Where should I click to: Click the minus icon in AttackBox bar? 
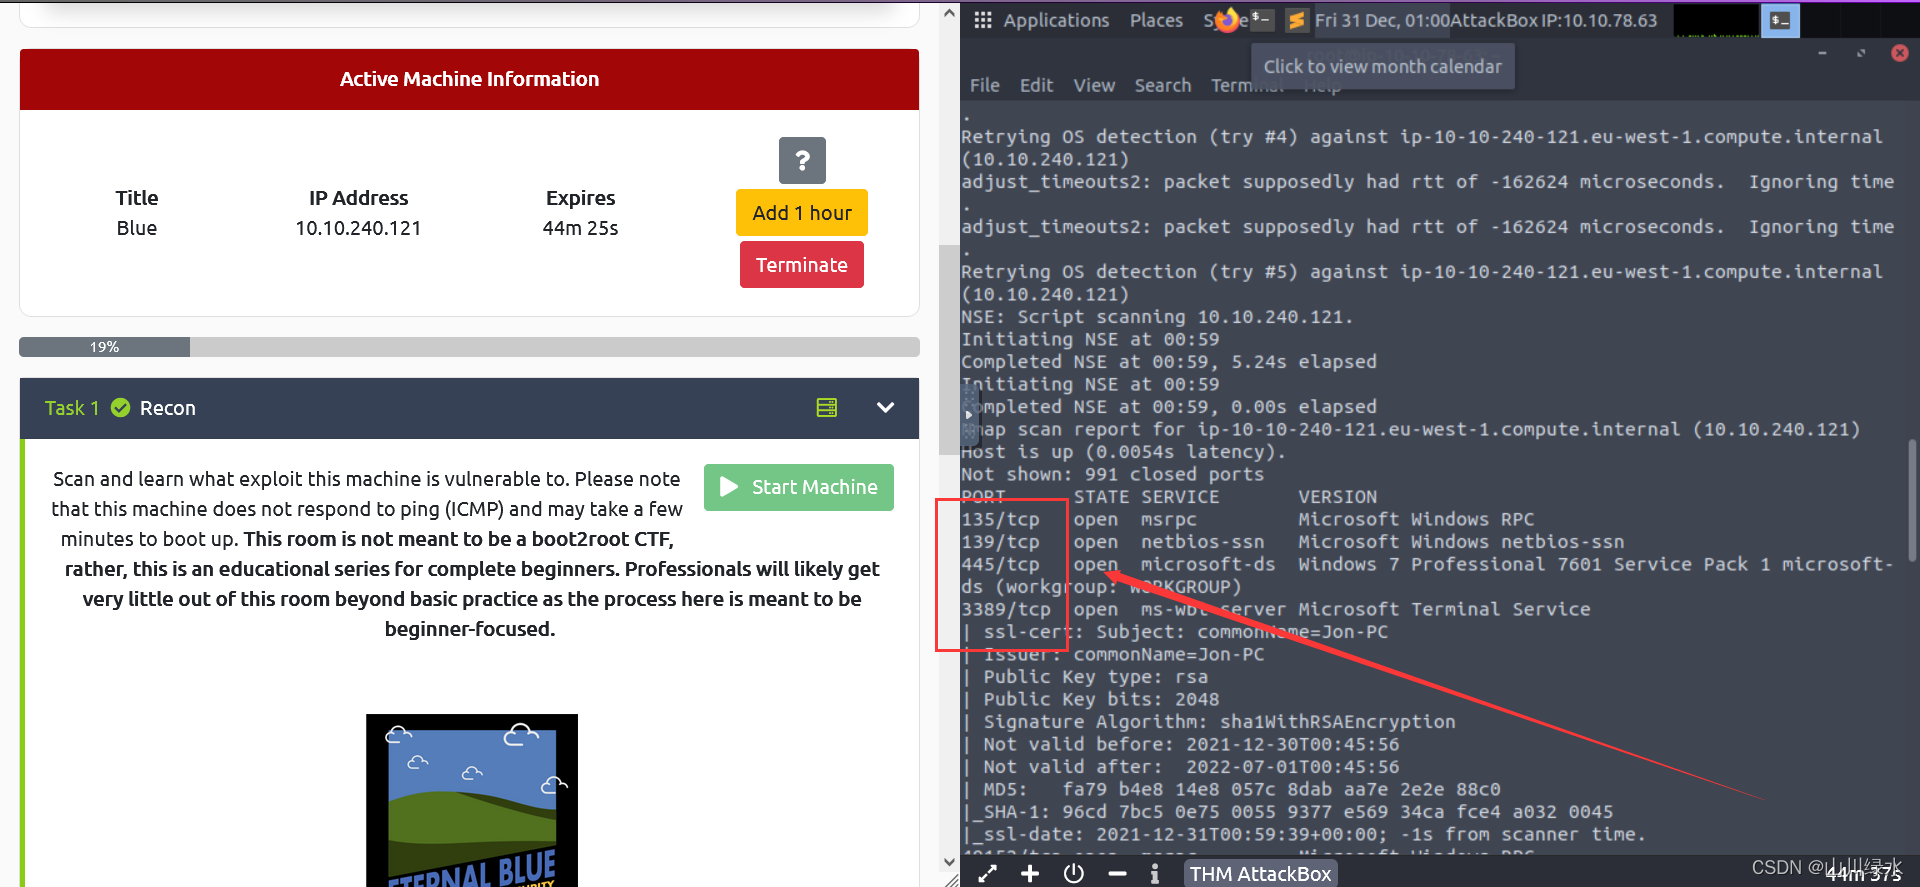1117,873
